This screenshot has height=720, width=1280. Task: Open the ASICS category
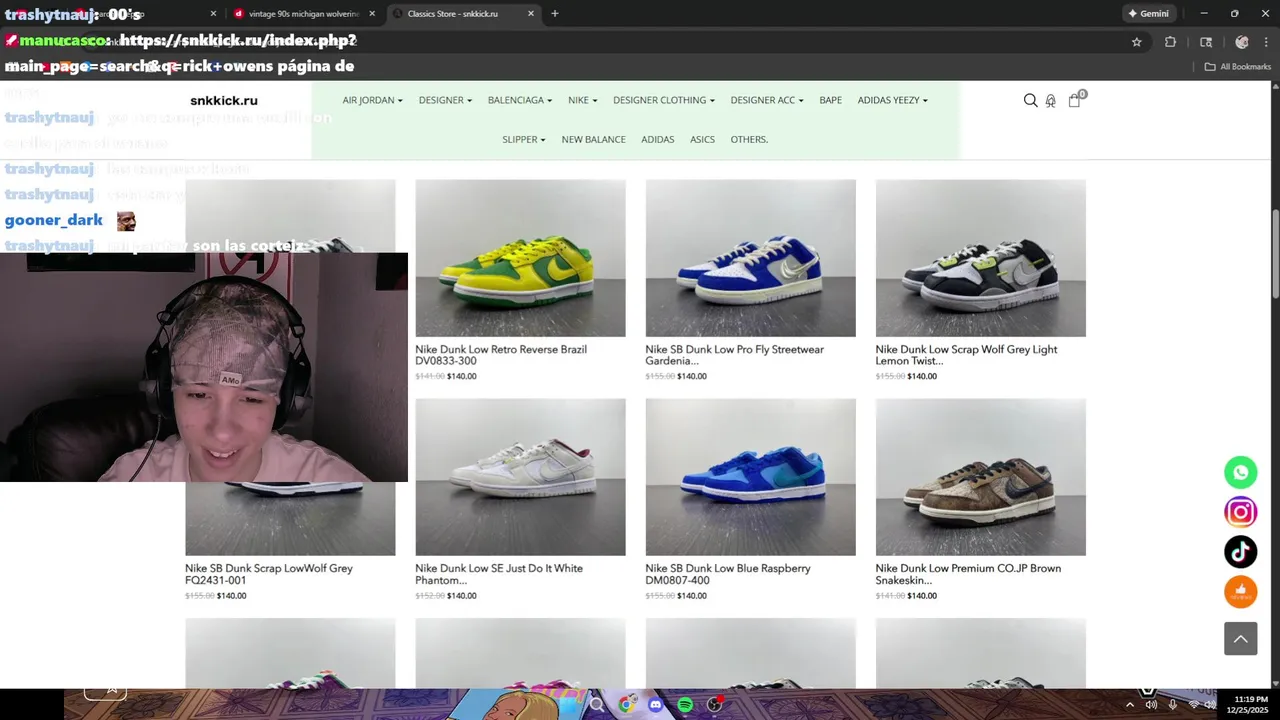pos(702,139)
